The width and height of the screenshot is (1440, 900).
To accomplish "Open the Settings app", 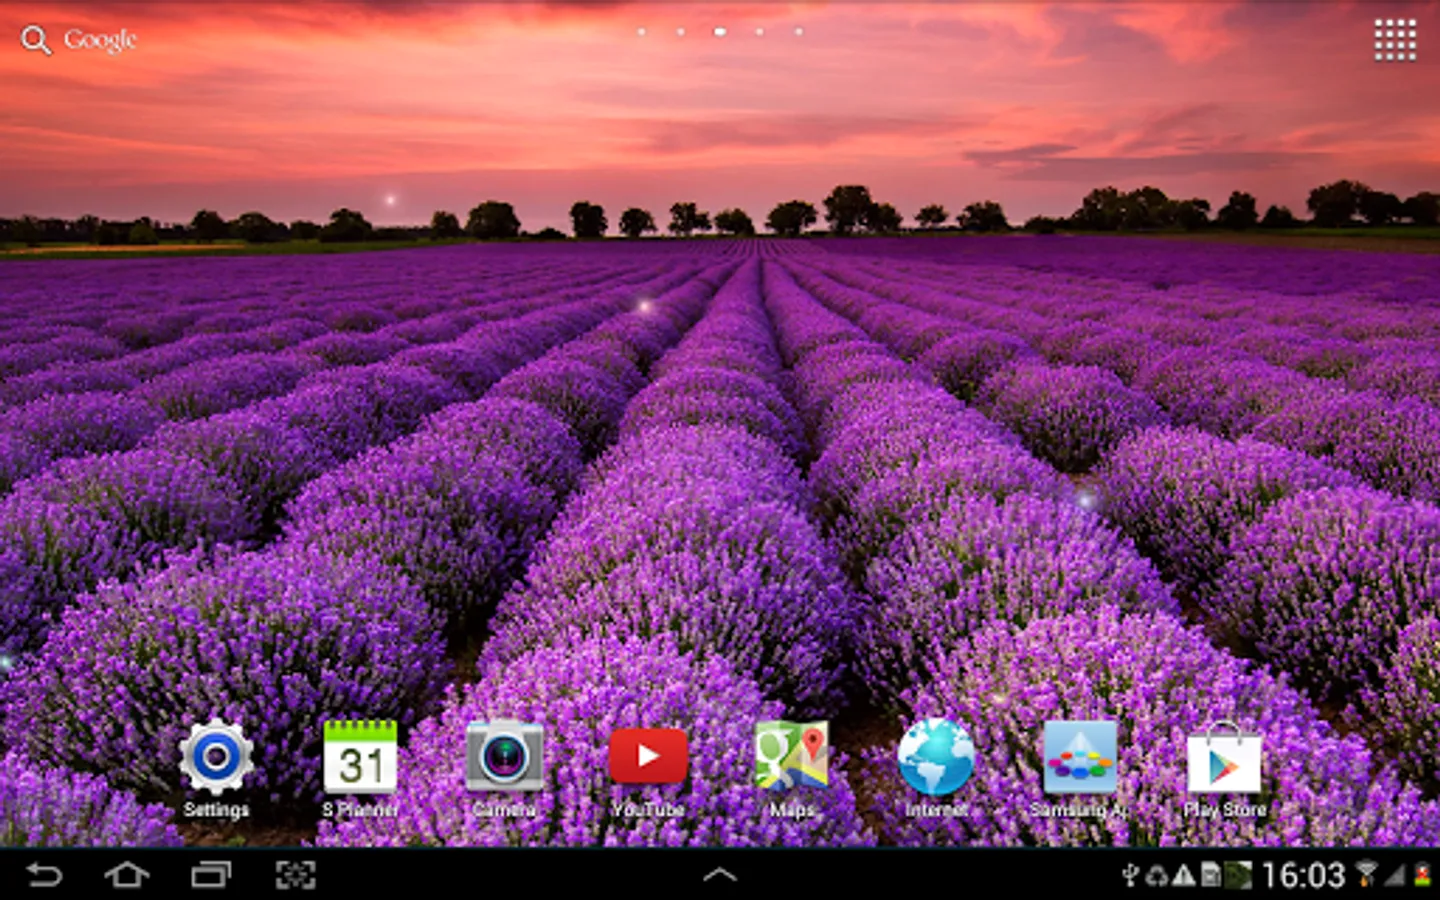I will tap(215, 757).
